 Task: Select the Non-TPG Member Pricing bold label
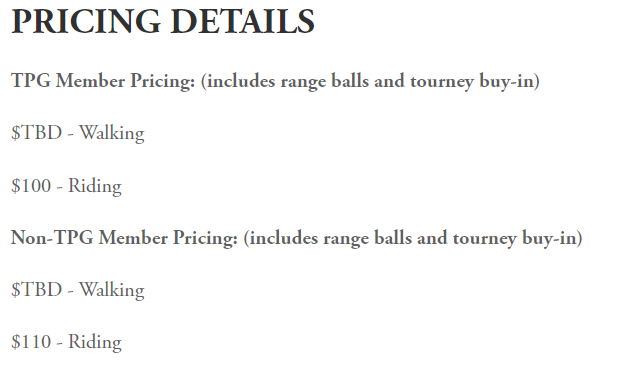click(124, 238)
